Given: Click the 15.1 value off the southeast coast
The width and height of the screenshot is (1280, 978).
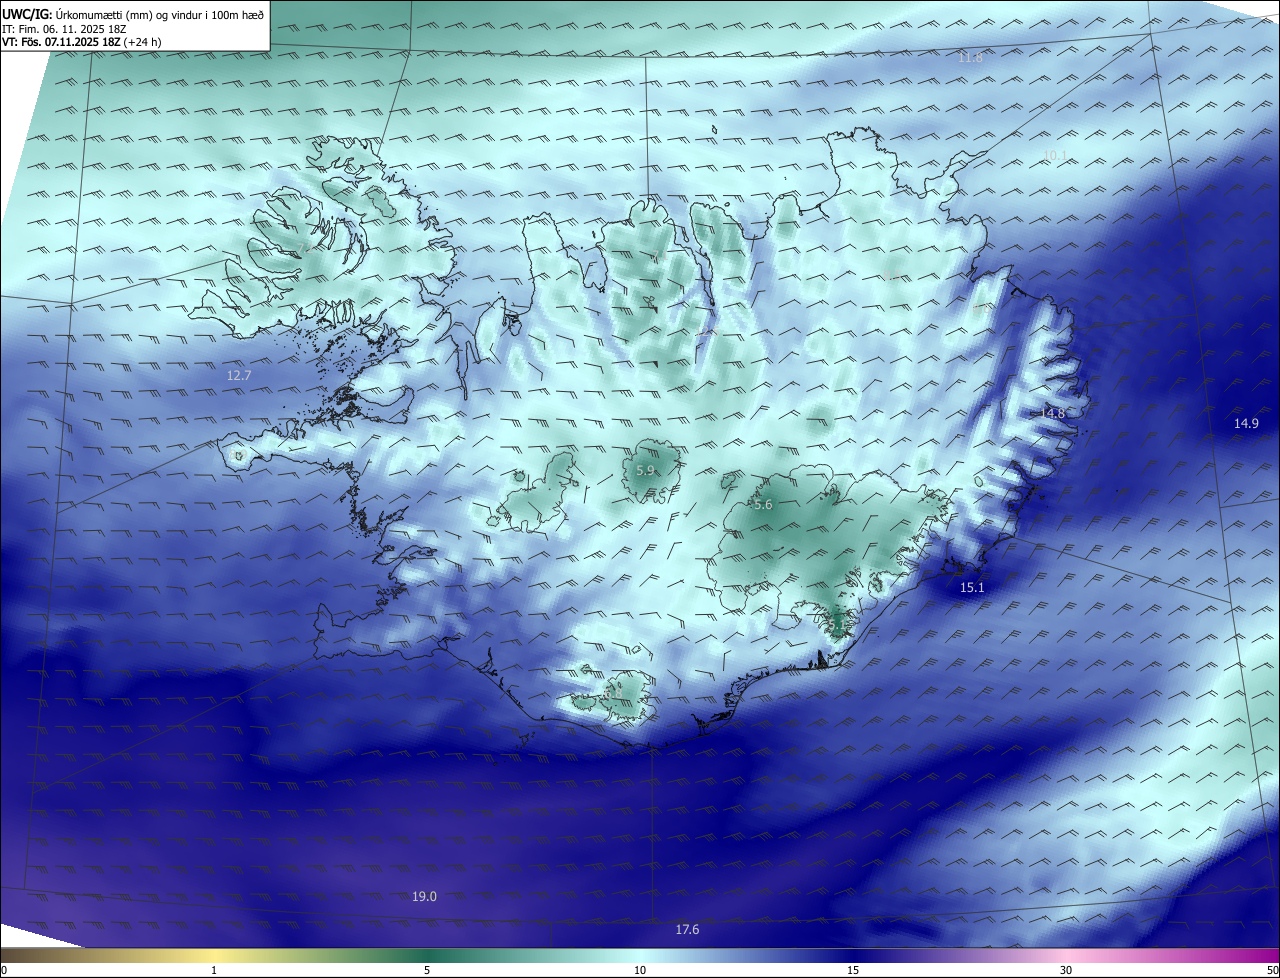Looking at the screenshot, I should click(x=972, y=588).
